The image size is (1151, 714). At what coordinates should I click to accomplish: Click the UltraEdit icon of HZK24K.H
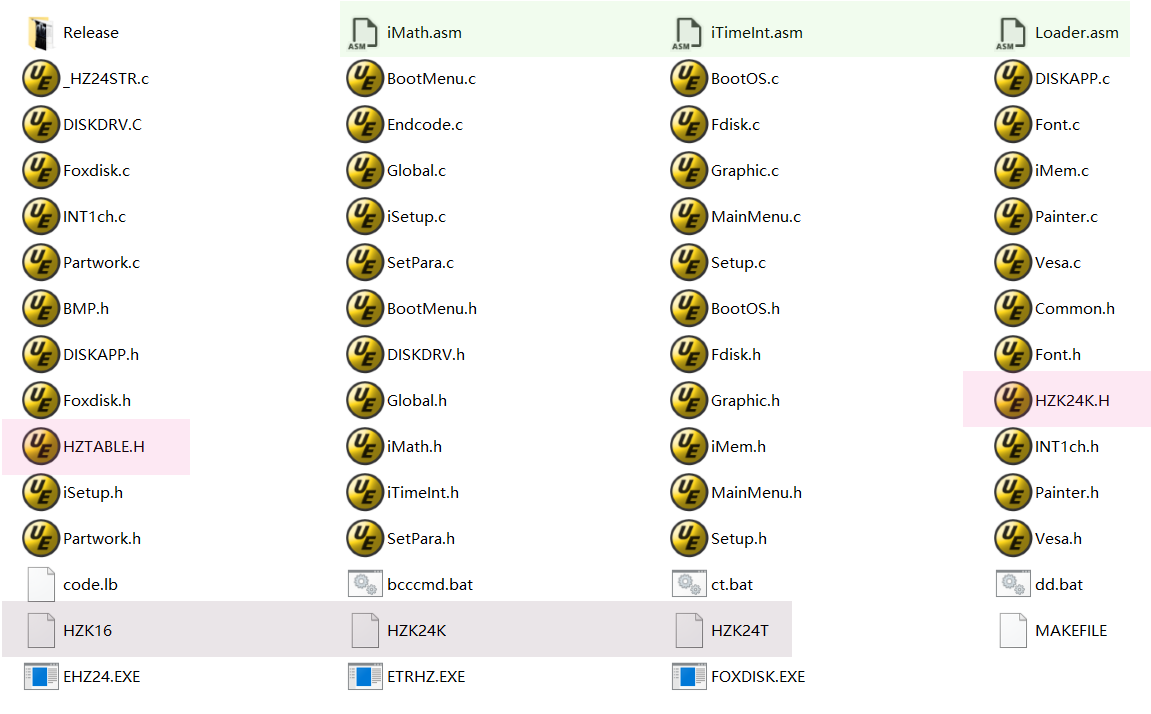[1013, 401]
